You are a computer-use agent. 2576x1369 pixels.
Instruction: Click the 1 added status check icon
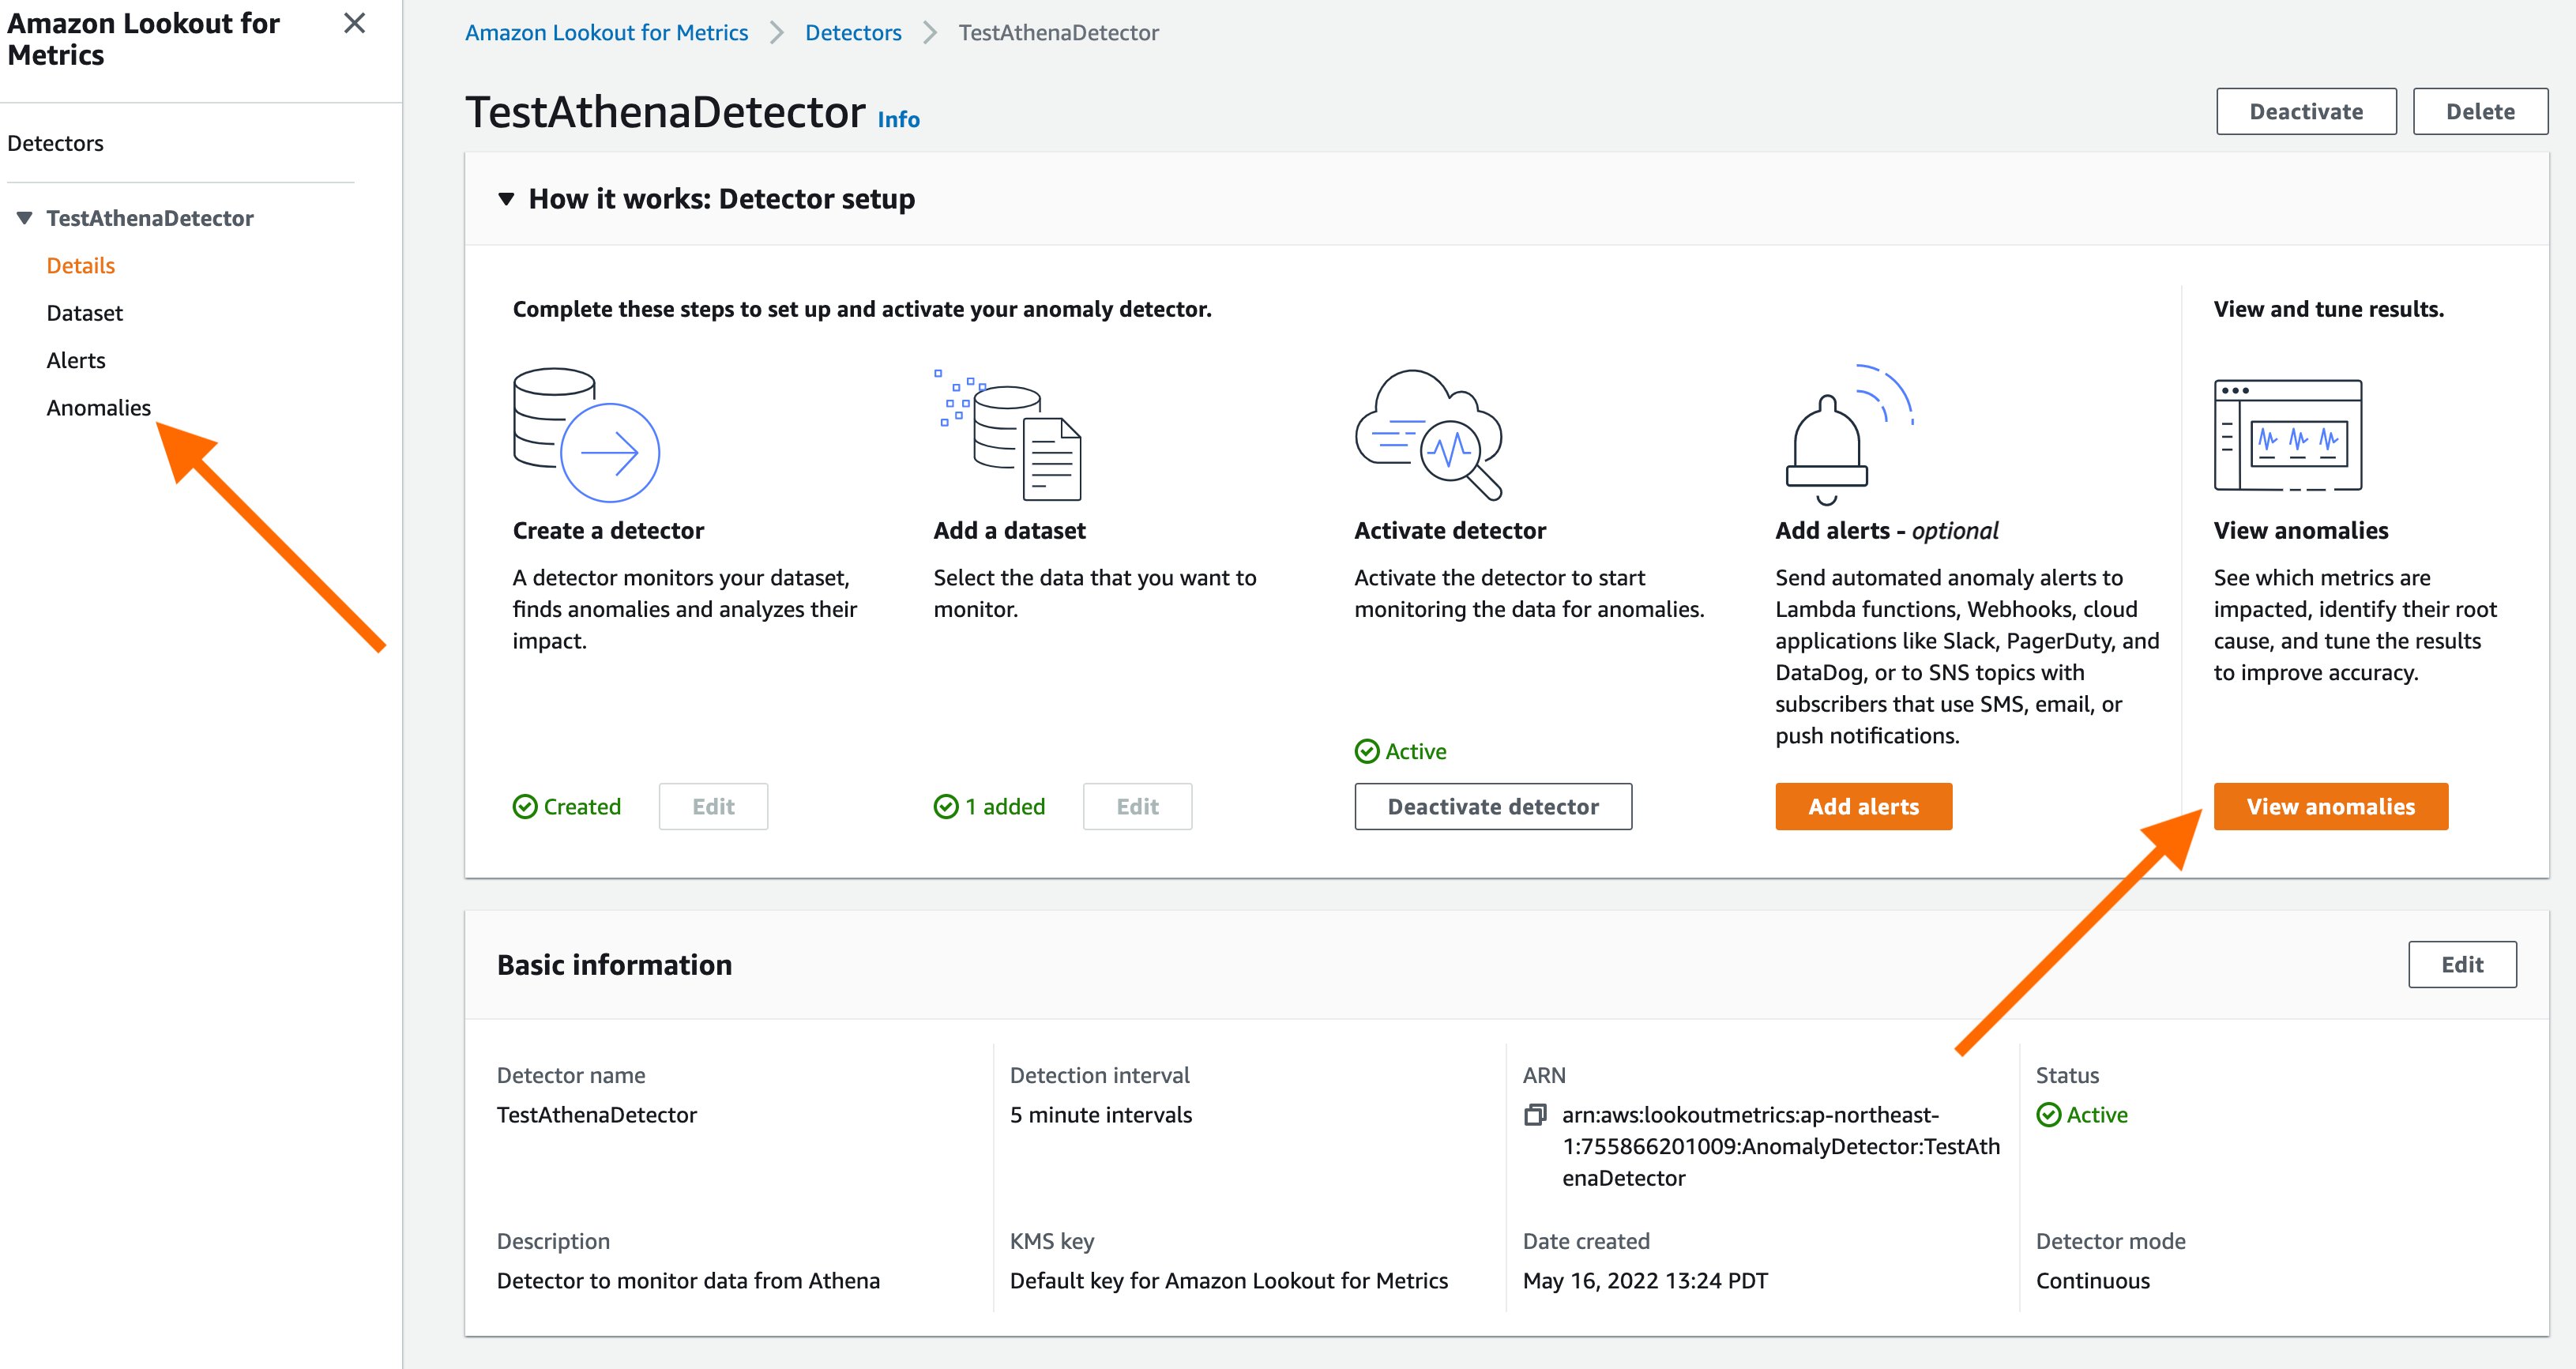946,806
